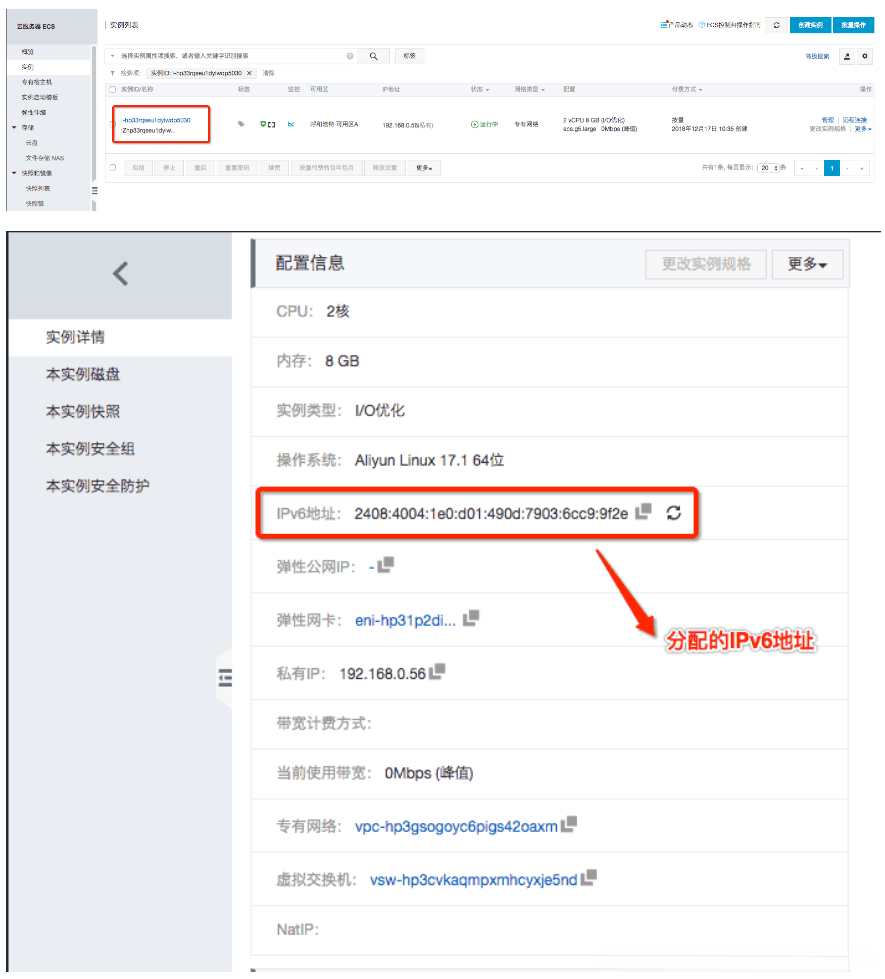The height and width of the screenshot is (979, 885).
Task: Click the green shield security icon in instance row
Action: [x=263, y=124]
